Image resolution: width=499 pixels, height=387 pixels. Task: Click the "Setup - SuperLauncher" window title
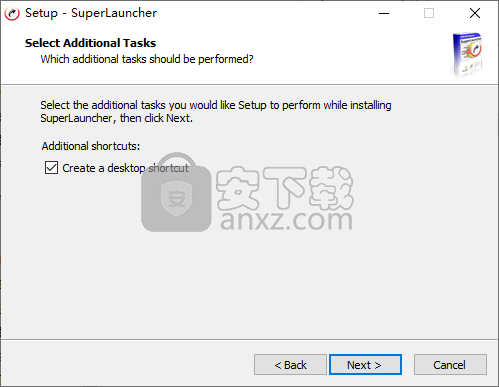click(91, 13)
